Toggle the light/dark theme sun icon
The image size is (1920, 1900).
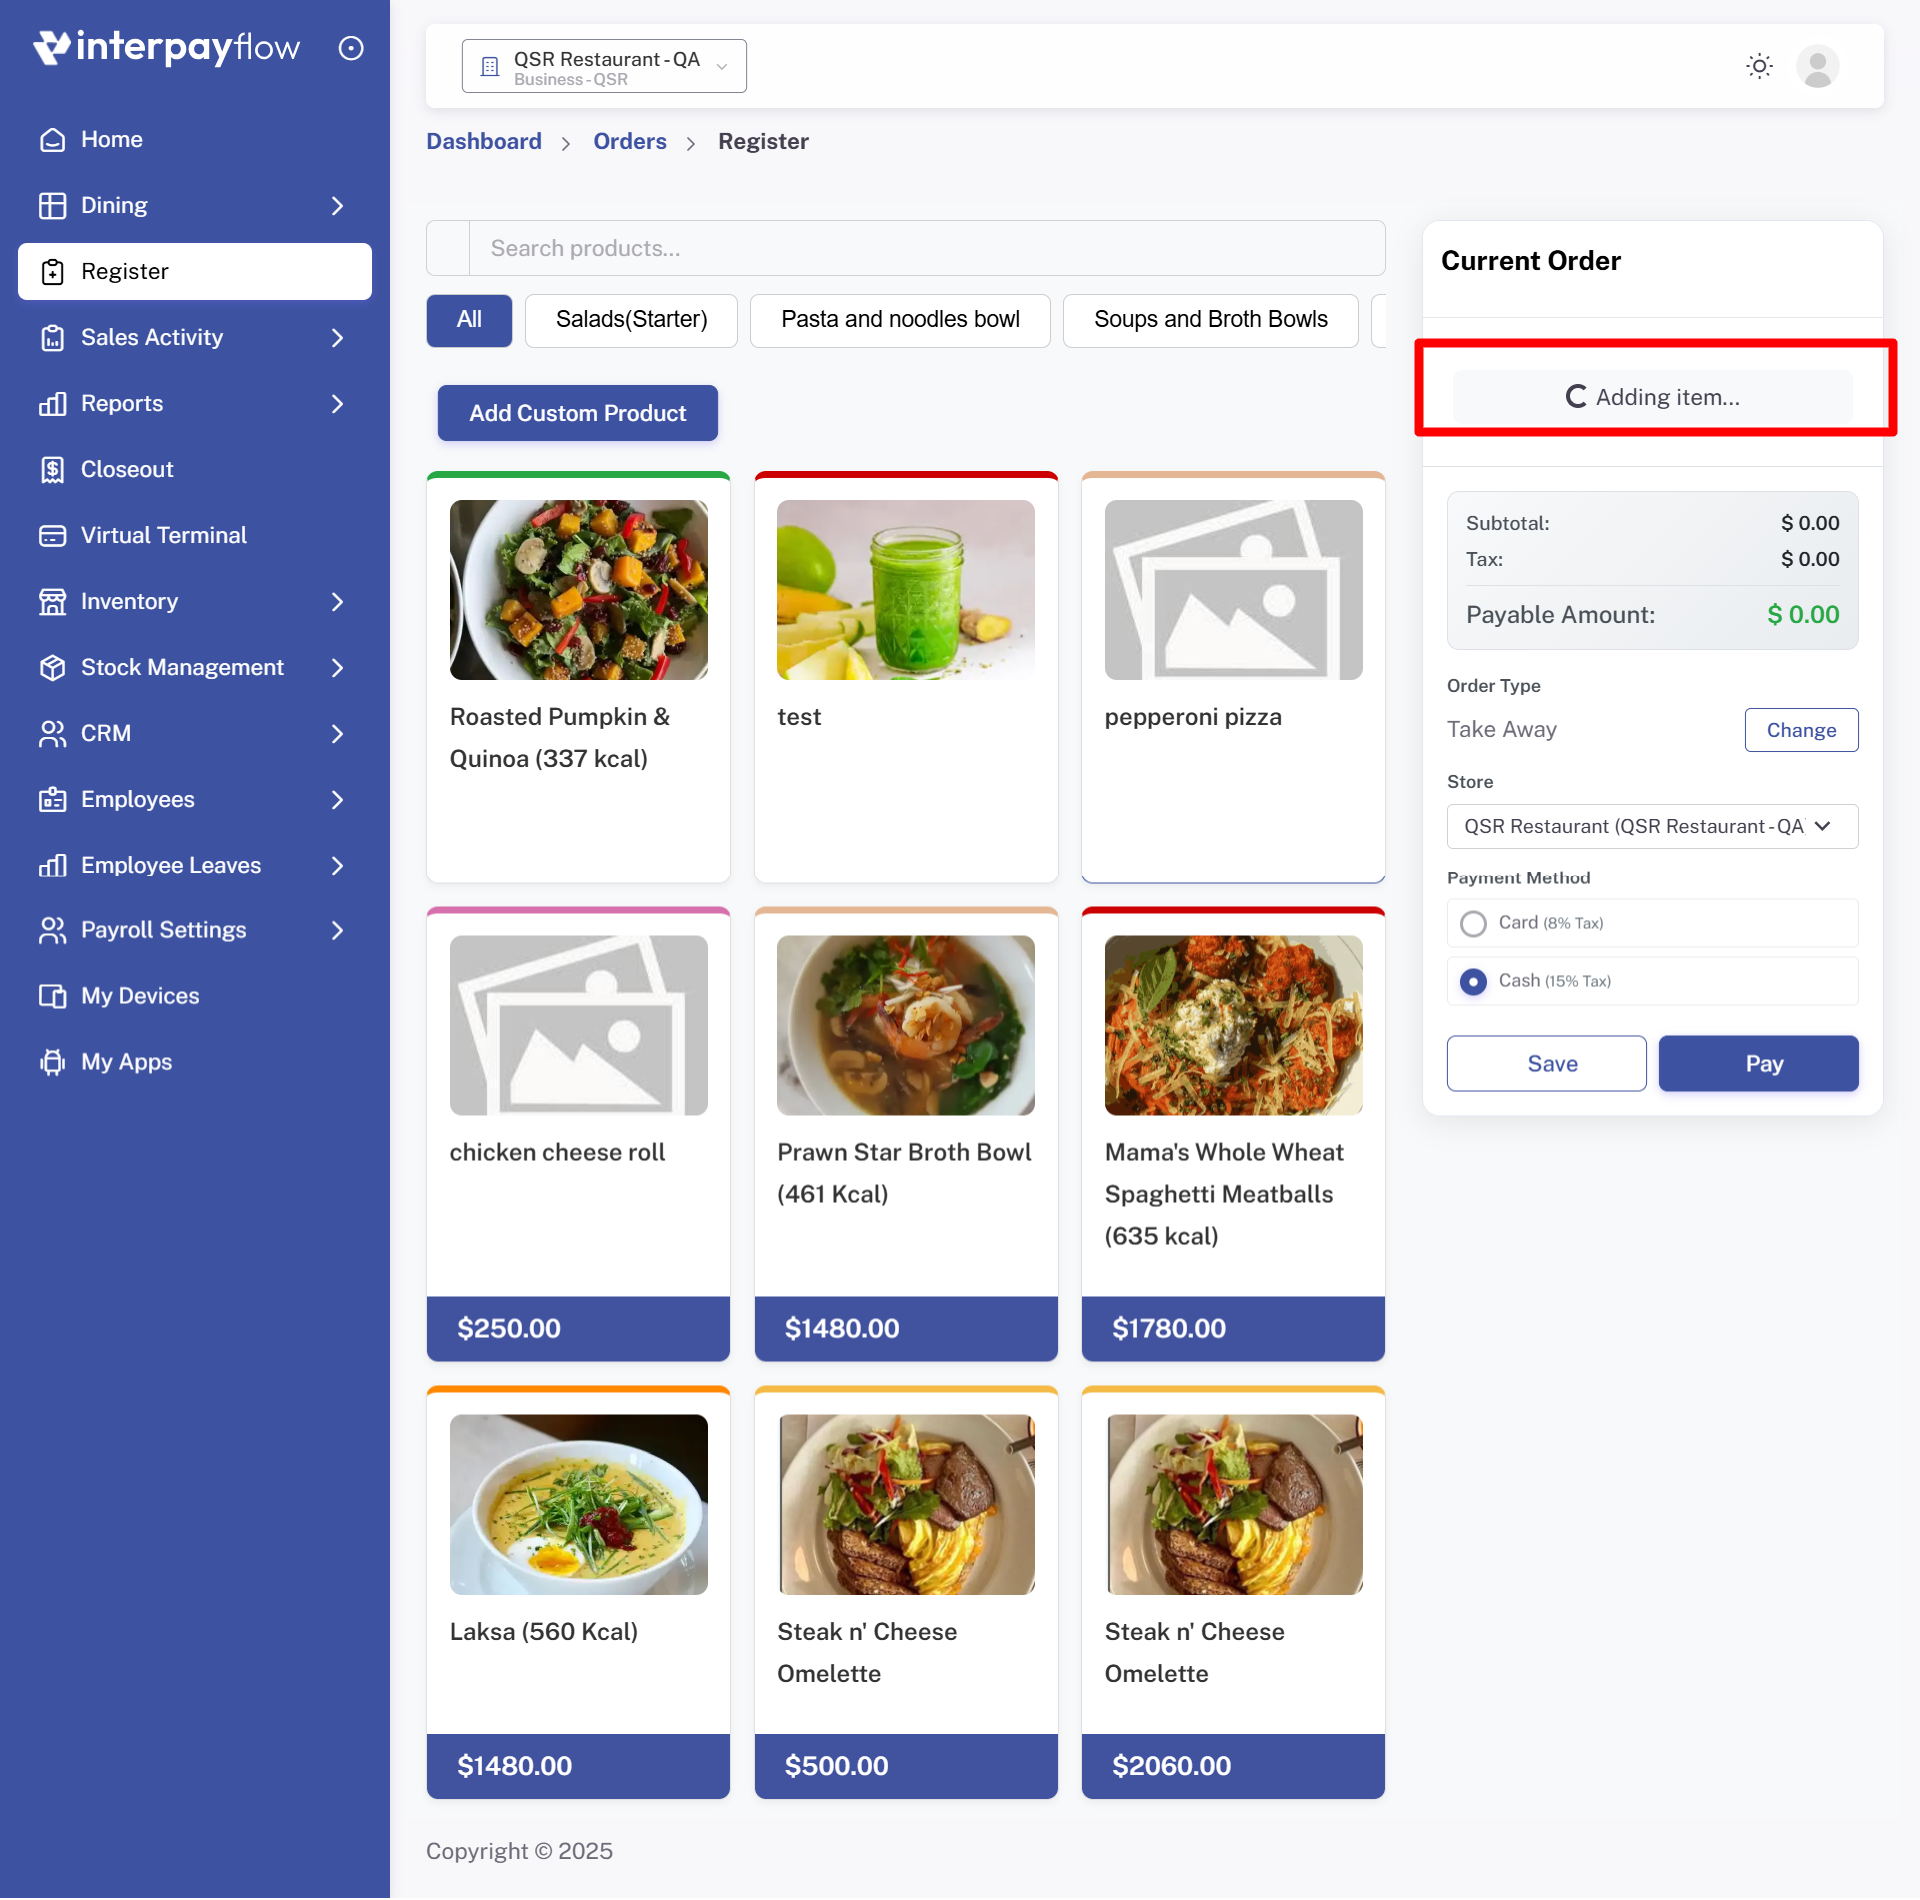(1759, 66)
